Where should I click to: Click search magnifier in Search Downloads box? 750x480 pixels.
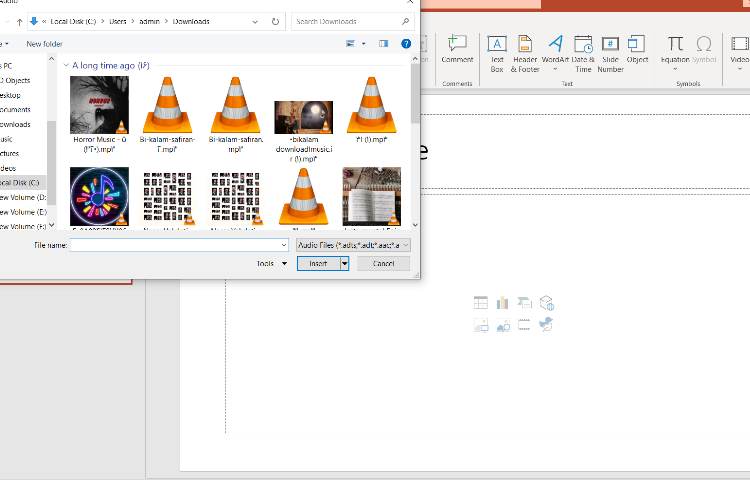(405, 22)
